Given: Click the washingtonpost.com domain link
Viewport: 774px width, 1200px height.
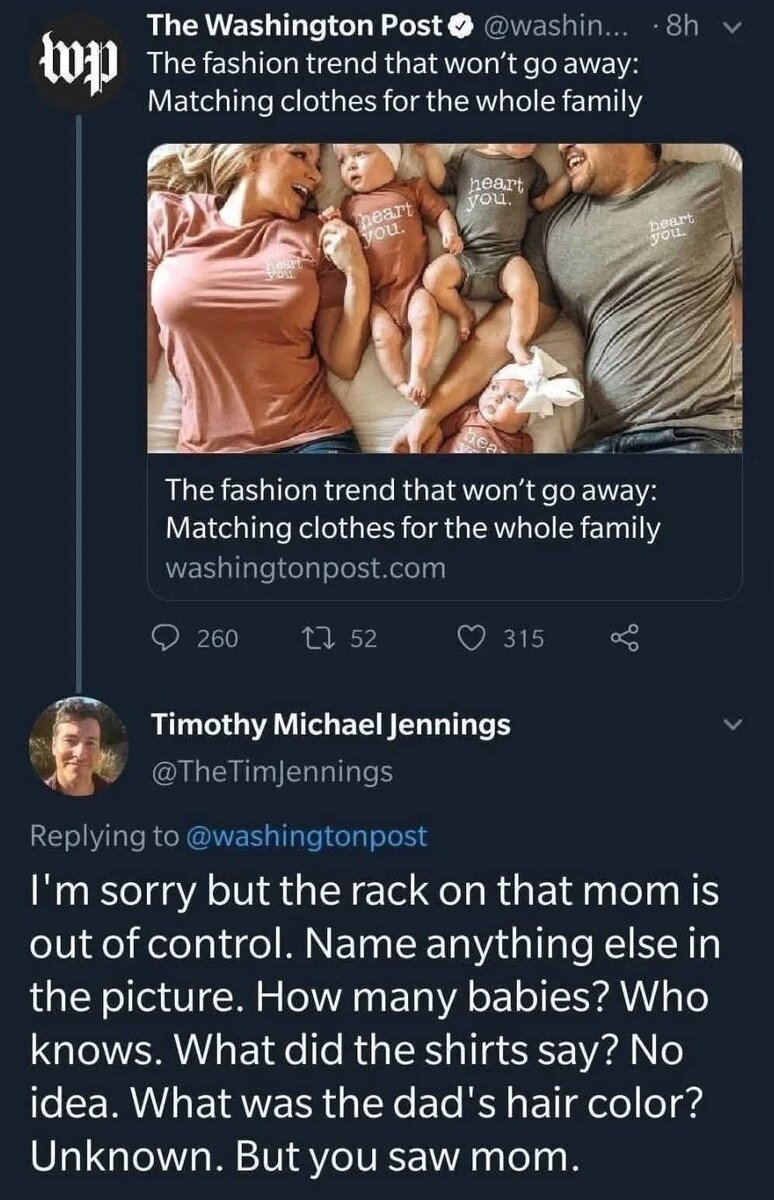Looking at the screenshot, I should (304, 568).
